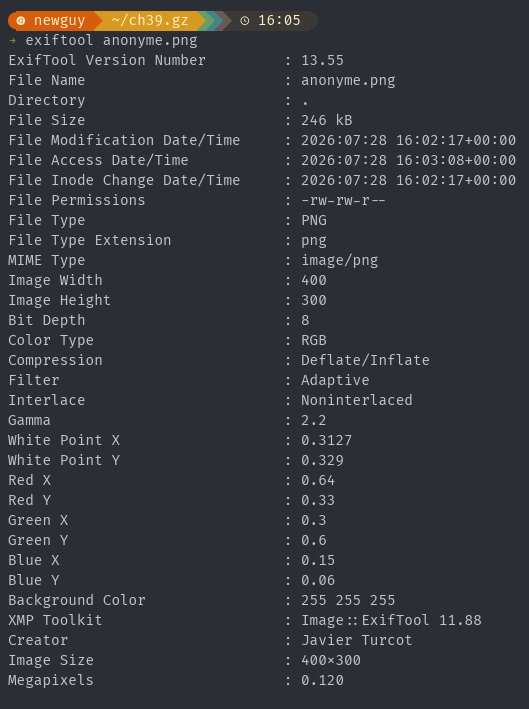Click the ExifTool version value 13.55

(x=322, y=61)
